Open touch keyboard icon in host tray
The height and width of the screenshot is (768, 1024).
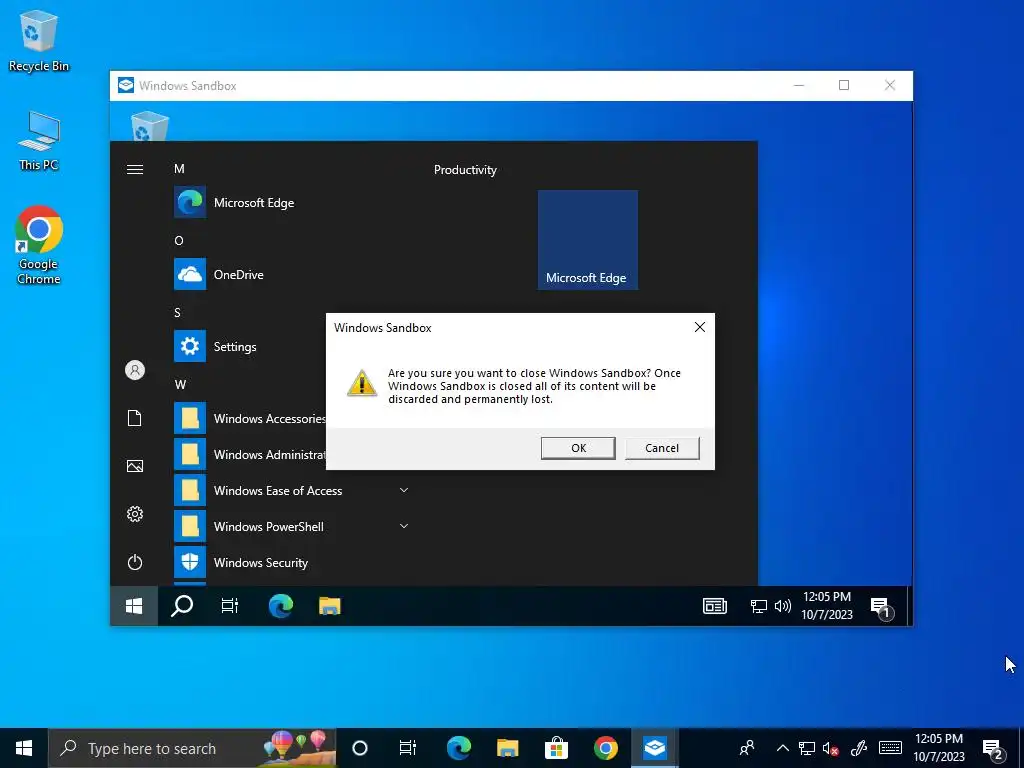pyautogui.click(x=890, y=748)
